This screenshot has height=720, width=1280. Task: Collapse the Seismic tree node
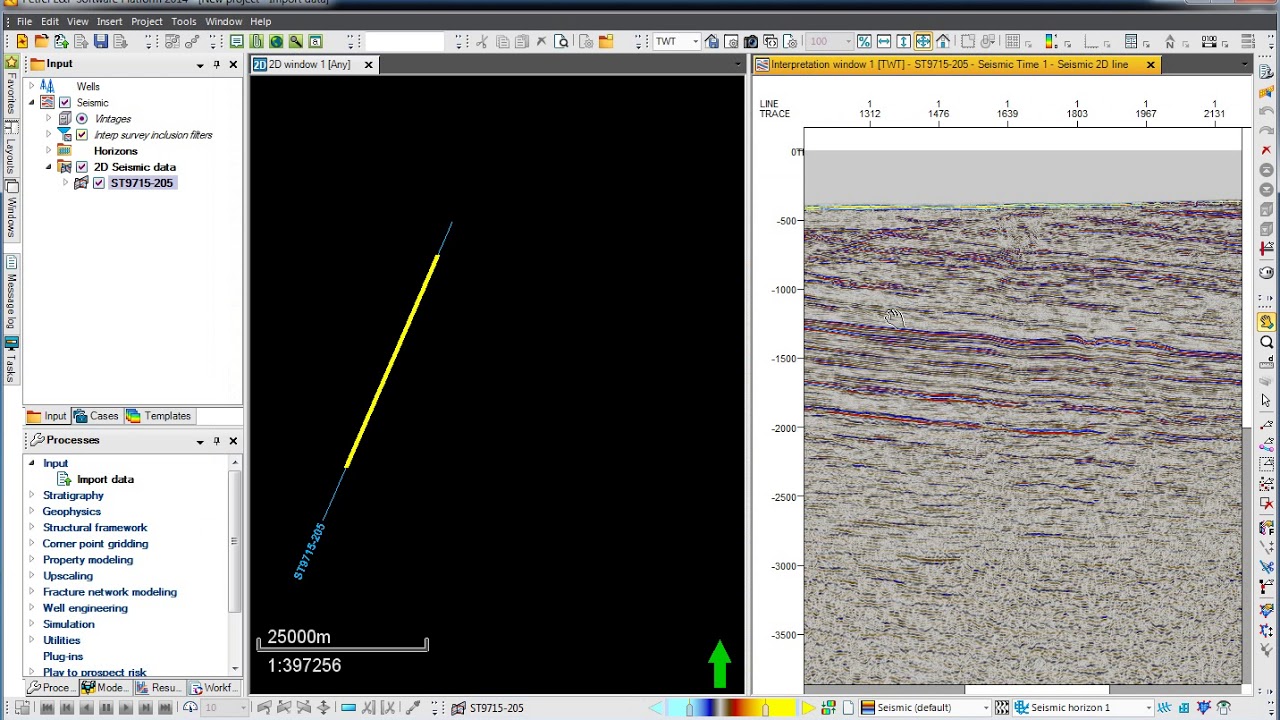(x=31, y=102)
